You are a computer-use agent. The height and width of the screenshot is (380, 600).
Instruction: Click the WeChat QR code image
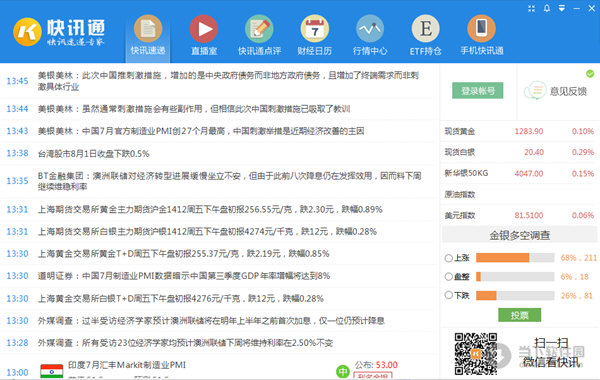click(x=476, y=354)
